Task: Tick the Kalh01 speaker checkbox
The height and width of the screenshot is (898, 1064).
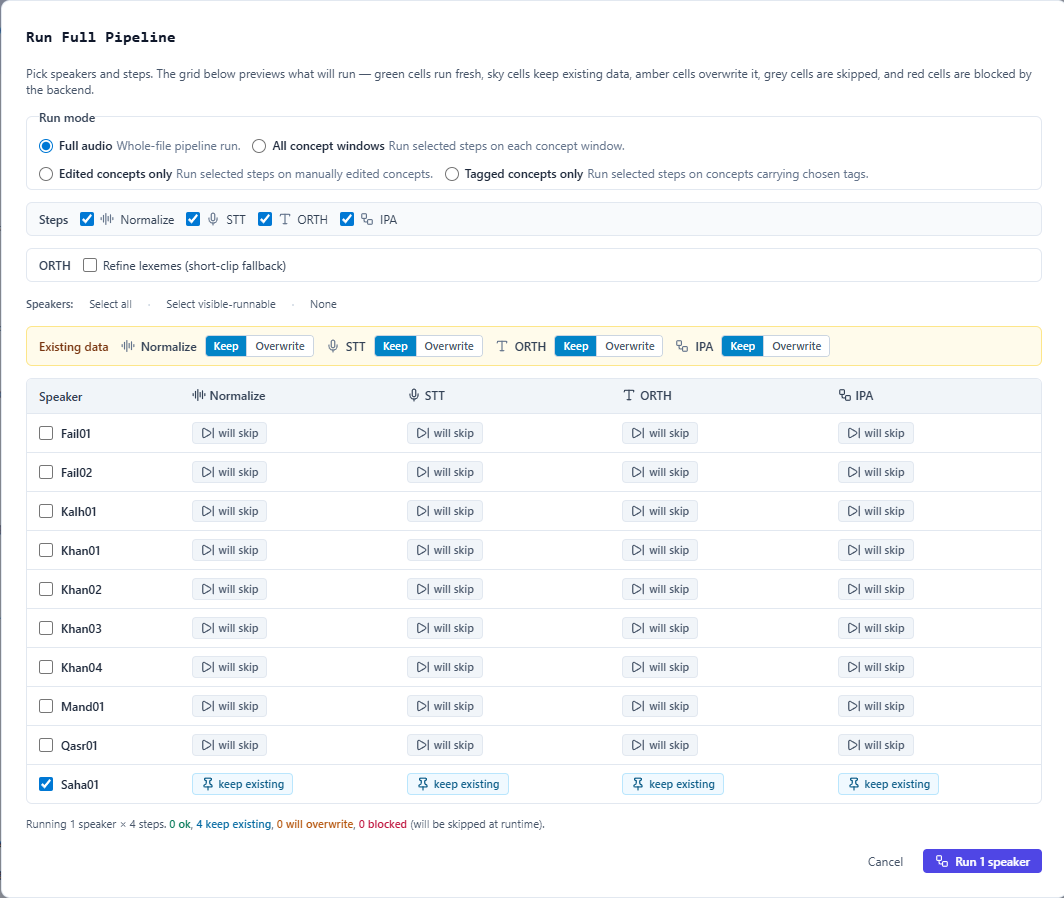Action: click(46, 511)
